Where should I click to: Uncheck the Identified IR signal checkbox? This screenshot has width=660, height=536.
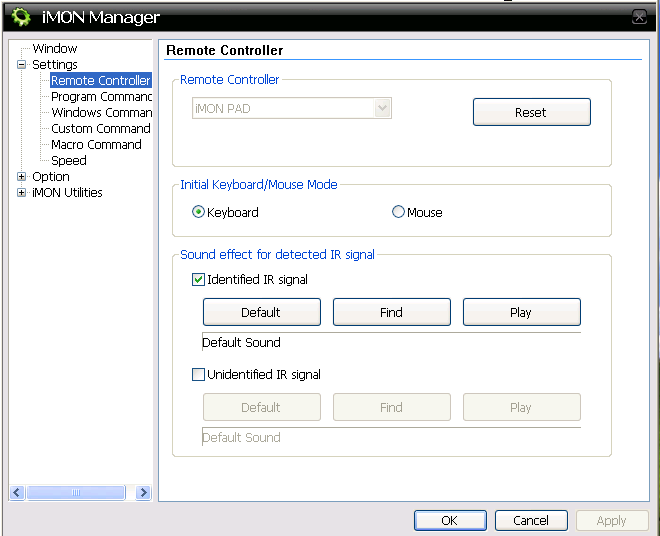198,280
